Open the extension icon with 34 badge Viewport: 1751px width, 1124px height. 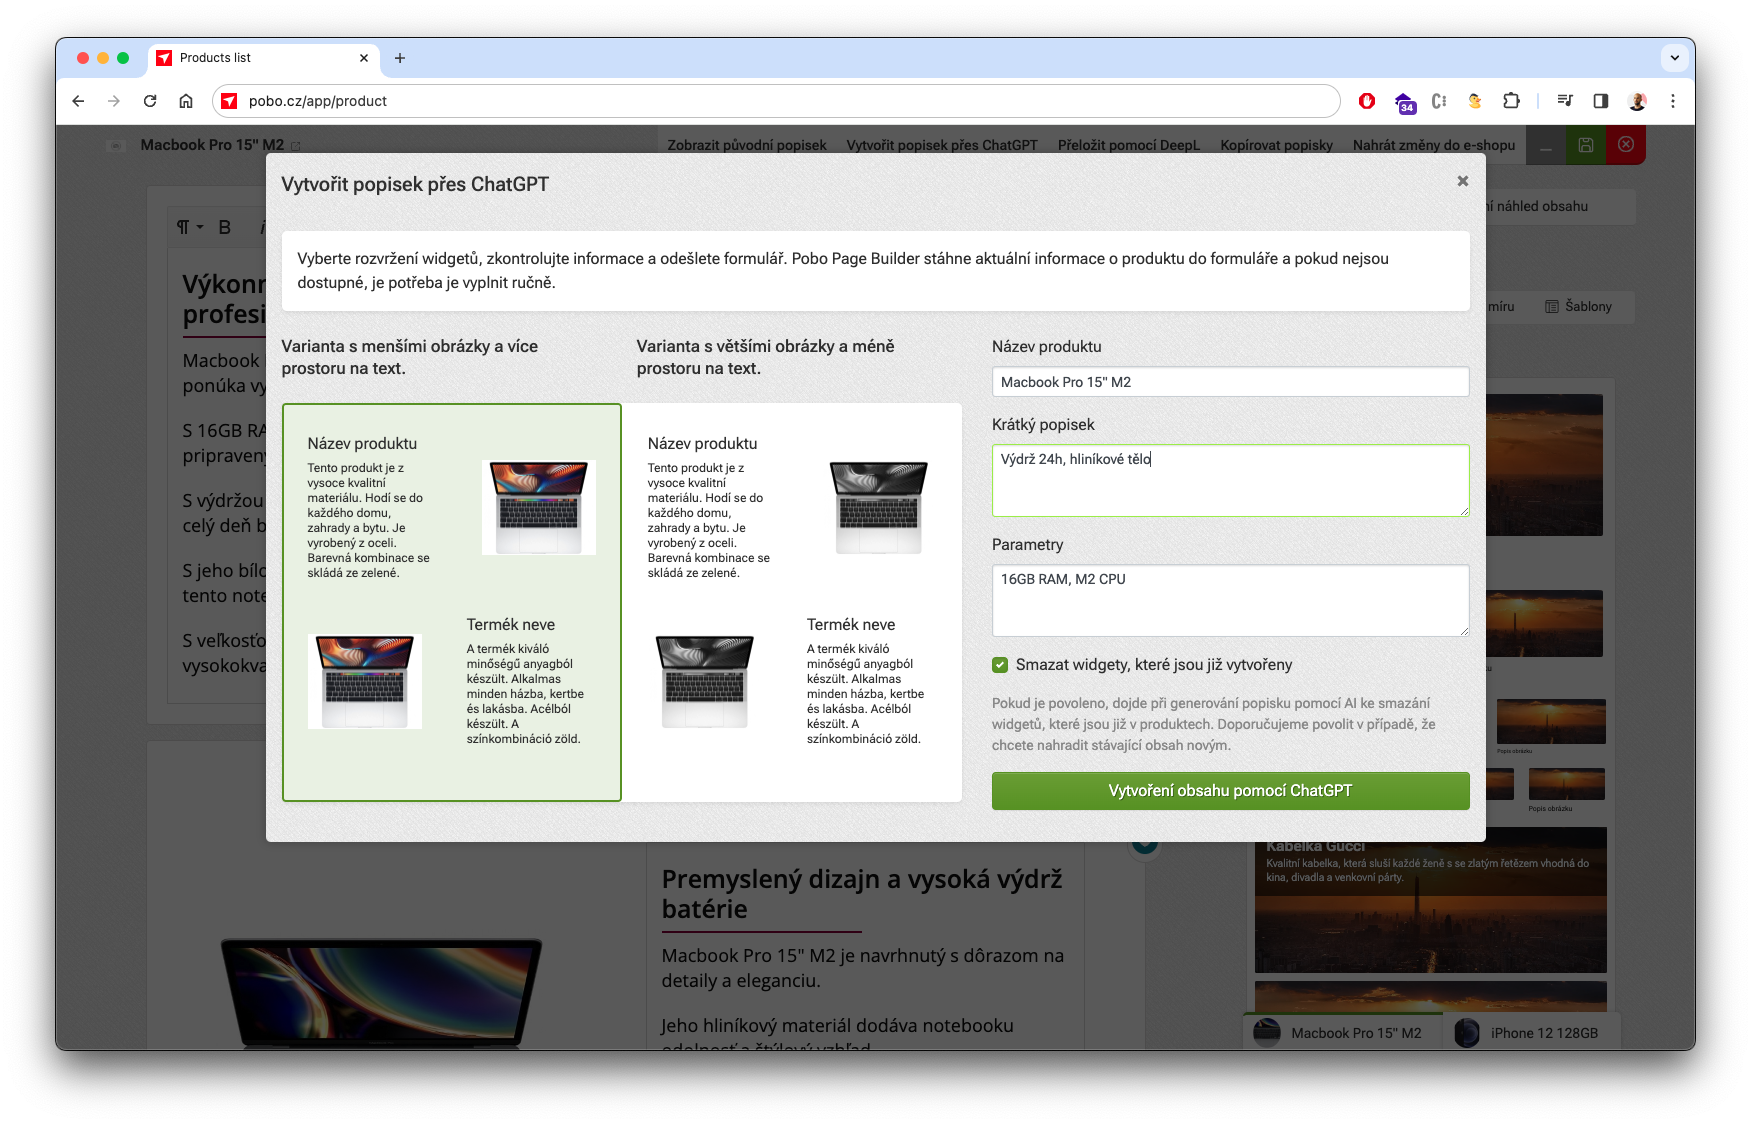pos(1404,102)
